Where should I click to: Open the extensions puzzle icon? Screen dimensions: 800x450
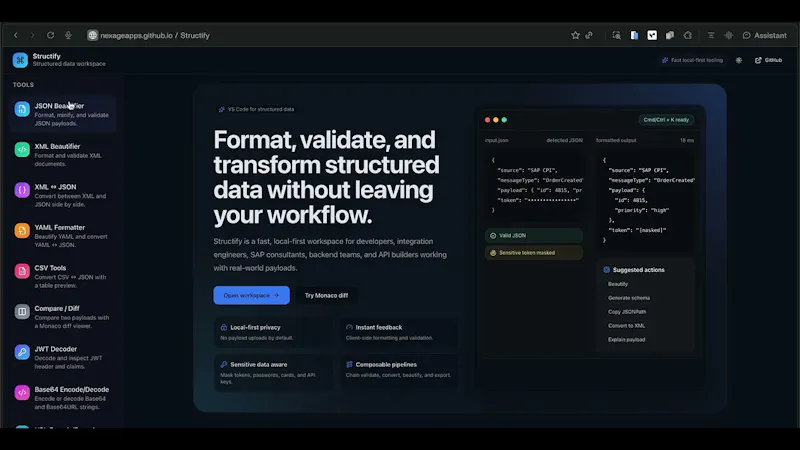(x=688, y=35)
